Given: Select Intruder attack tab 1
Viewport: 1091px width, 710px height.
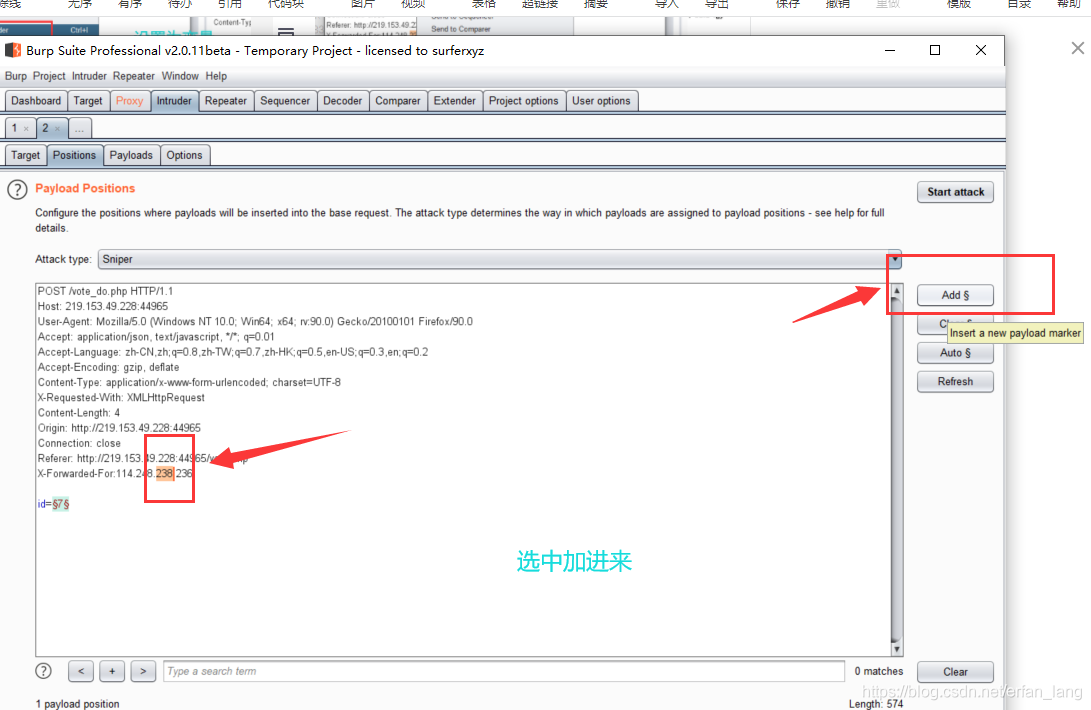Looking at the screenshot, I should pos(14,128).
